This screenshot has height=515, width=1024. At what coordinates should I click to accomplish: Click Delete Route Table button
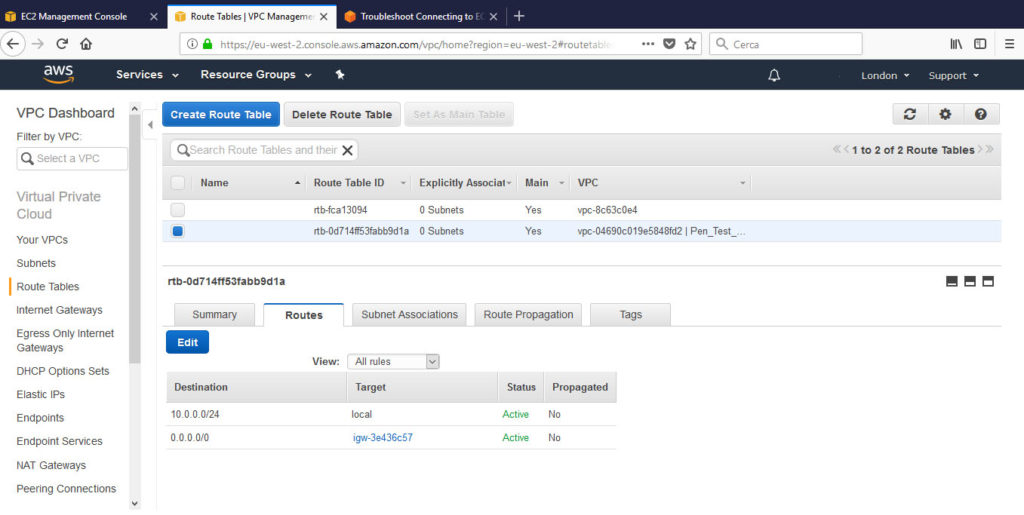tap(342, 114)
